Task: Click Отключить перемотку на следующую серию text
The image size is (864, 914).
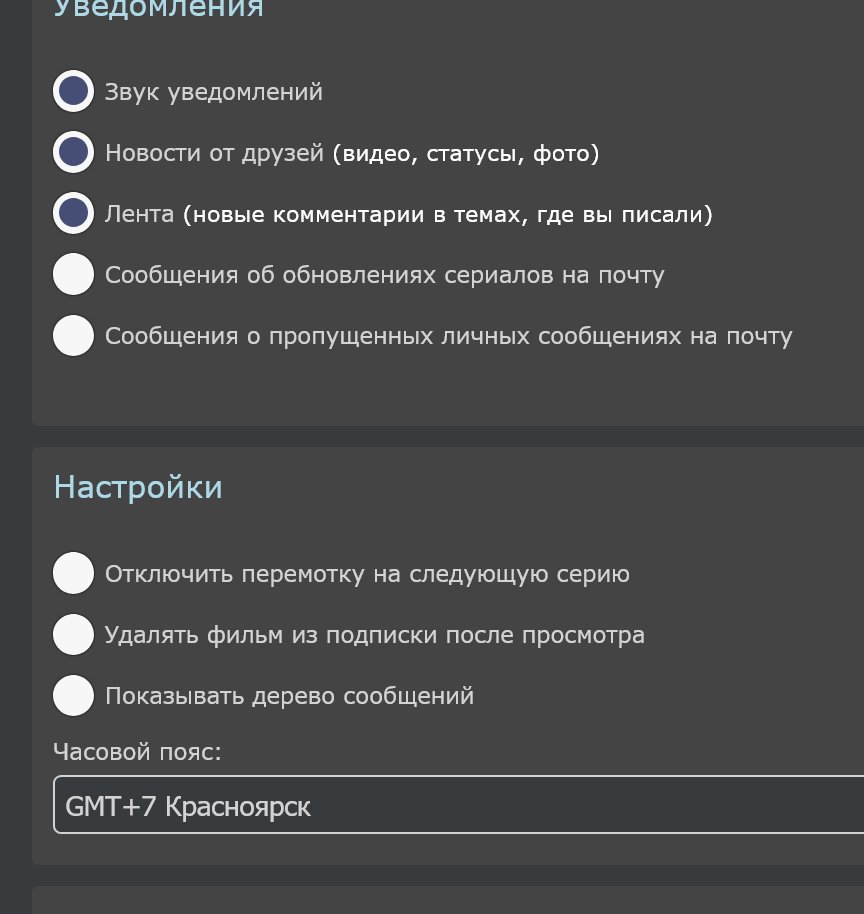Action: point(367,575)
